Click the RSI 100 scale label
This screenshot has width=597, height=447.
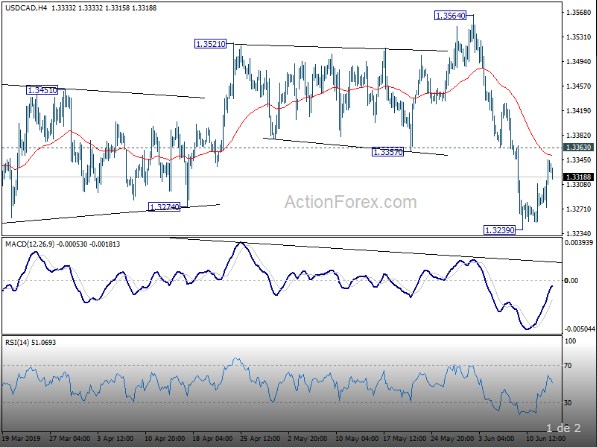(570, 341)
